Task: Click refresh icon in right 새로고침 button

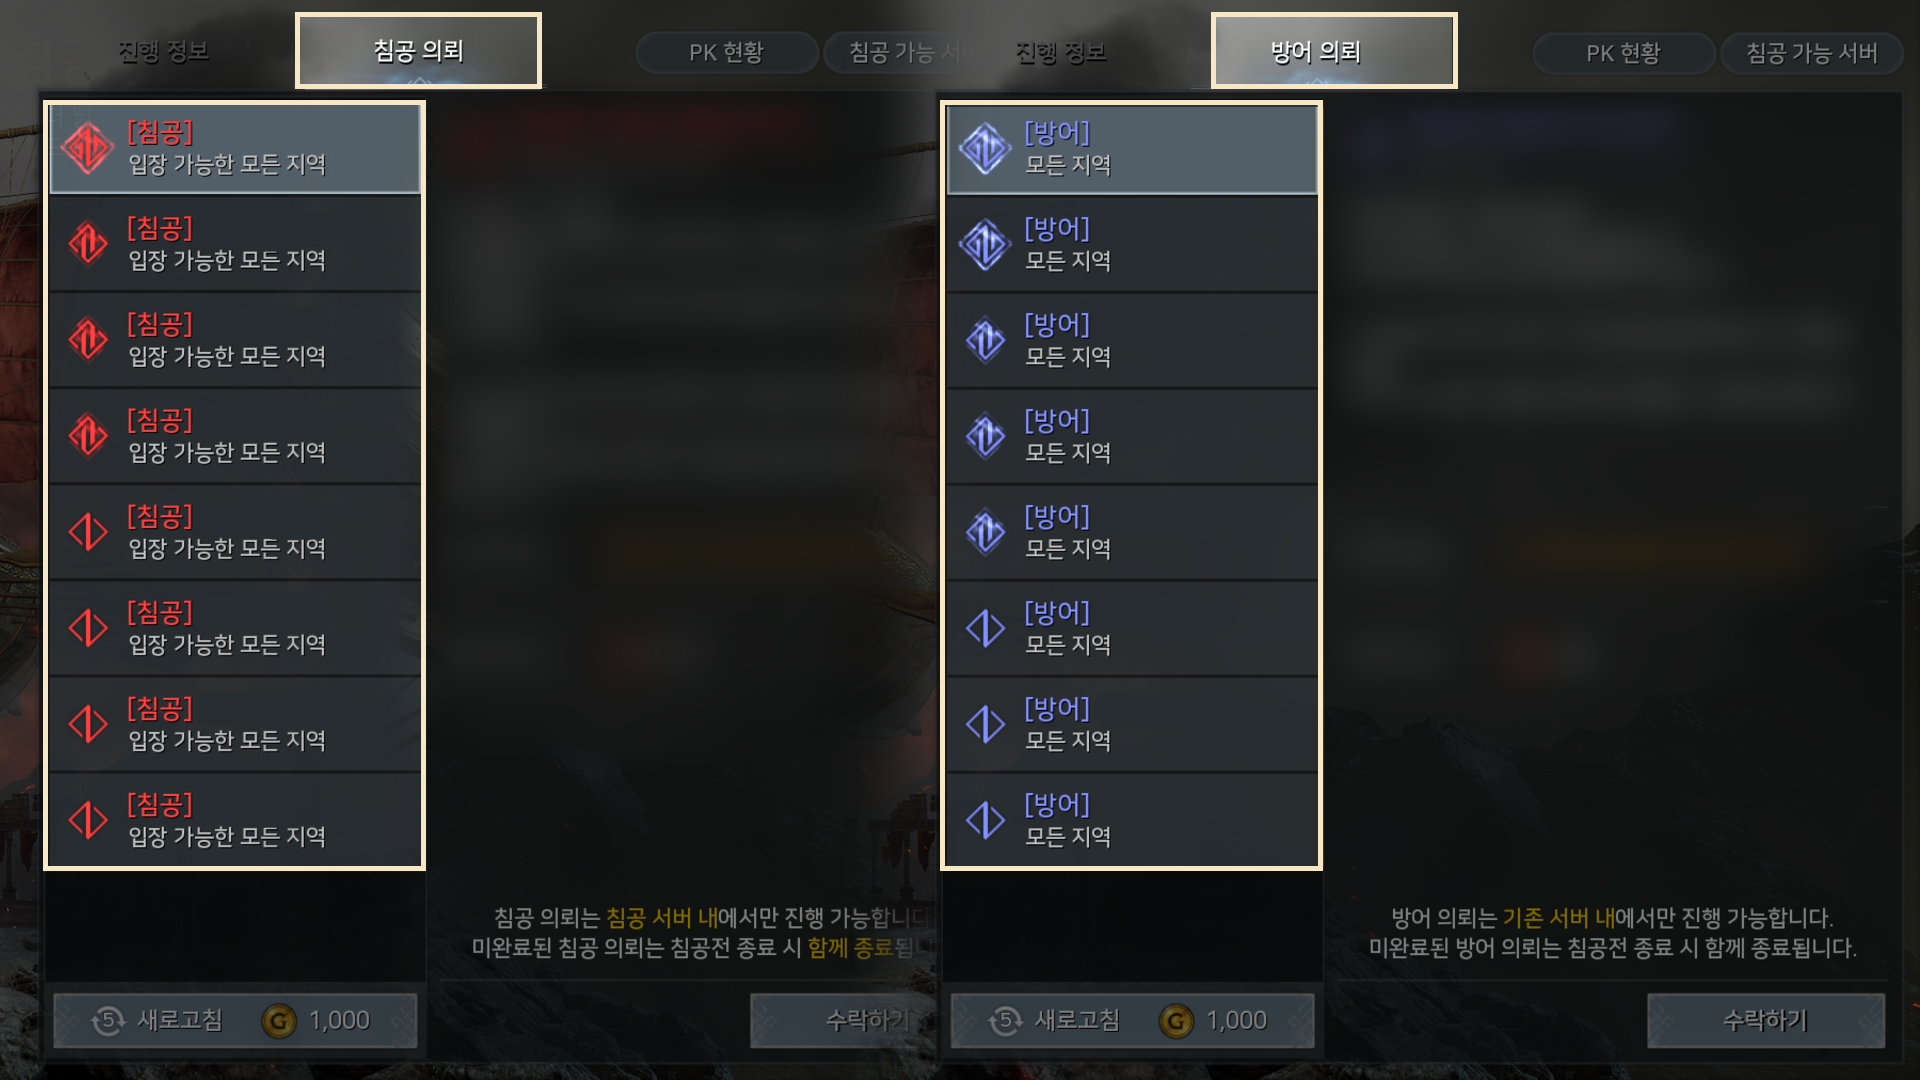Action: [1004, 1020]
